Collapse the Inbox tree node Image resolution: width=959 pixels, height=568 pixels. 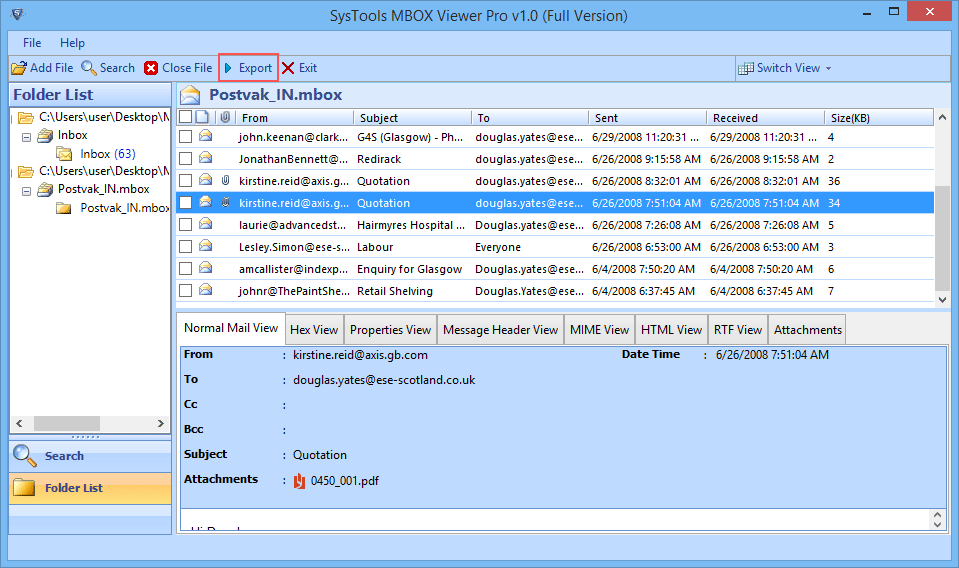(26, 138)
